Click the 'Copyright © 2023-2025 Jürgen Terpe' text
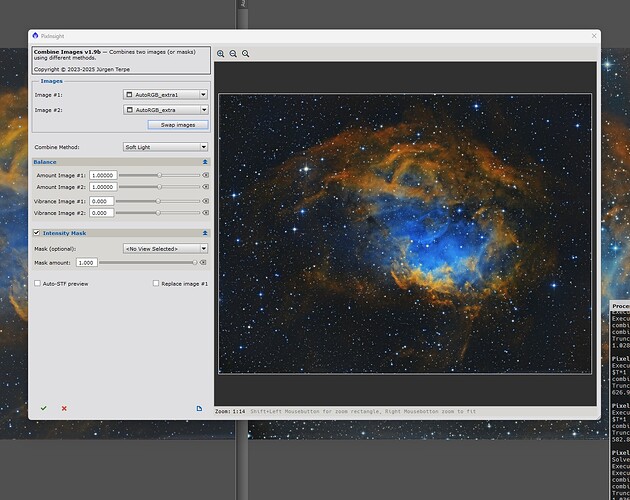 tap(82, 69)
